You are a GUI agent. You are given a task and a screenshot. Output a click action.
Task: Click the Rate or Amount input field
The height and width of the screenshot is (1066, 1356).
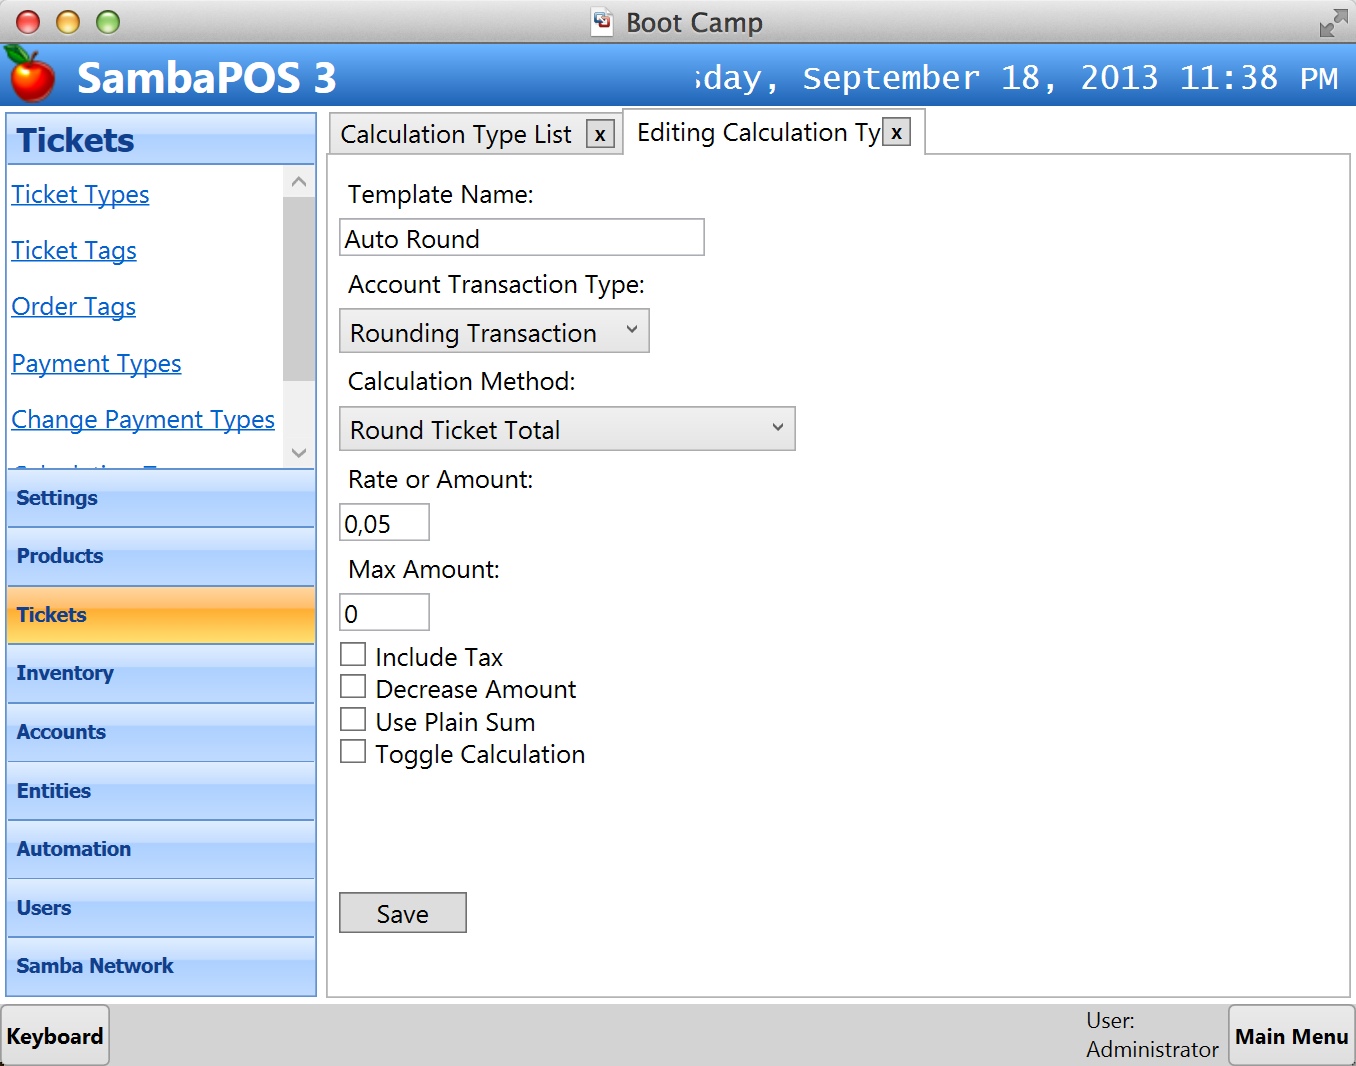click(x=384, y=523)
